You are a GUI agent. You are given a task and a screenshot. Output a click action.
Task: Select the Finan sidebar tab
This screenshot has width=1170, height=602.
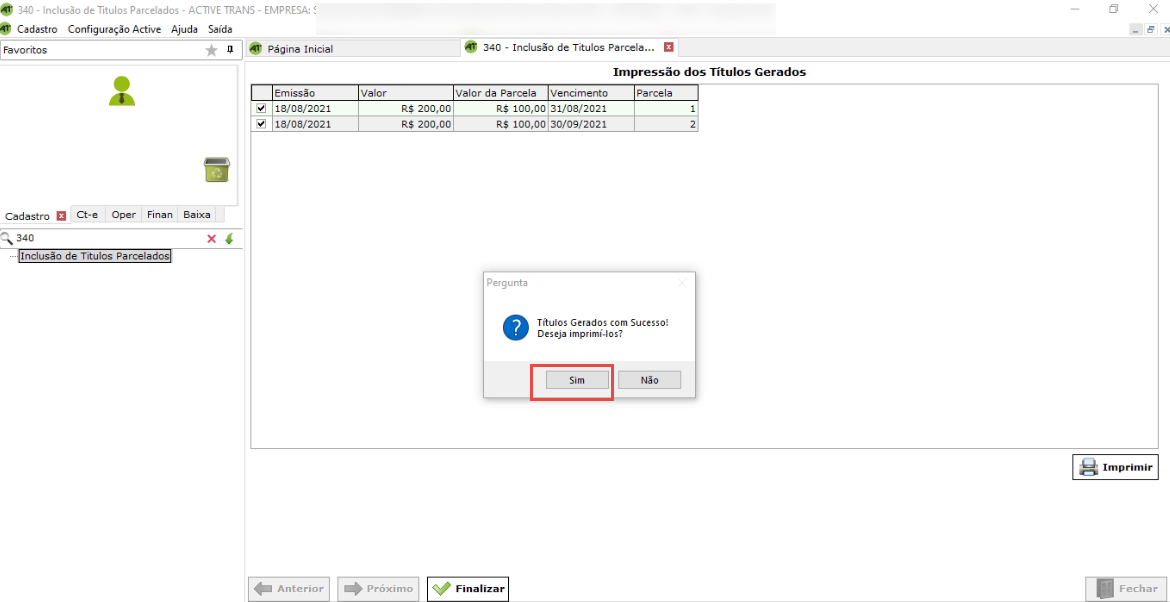[x=159, y=215]
